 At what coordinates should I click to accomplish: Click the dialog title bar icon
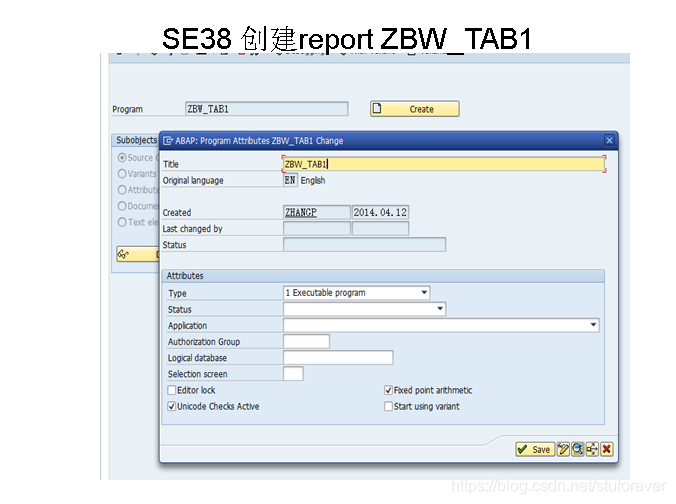(x=168, y=141)
